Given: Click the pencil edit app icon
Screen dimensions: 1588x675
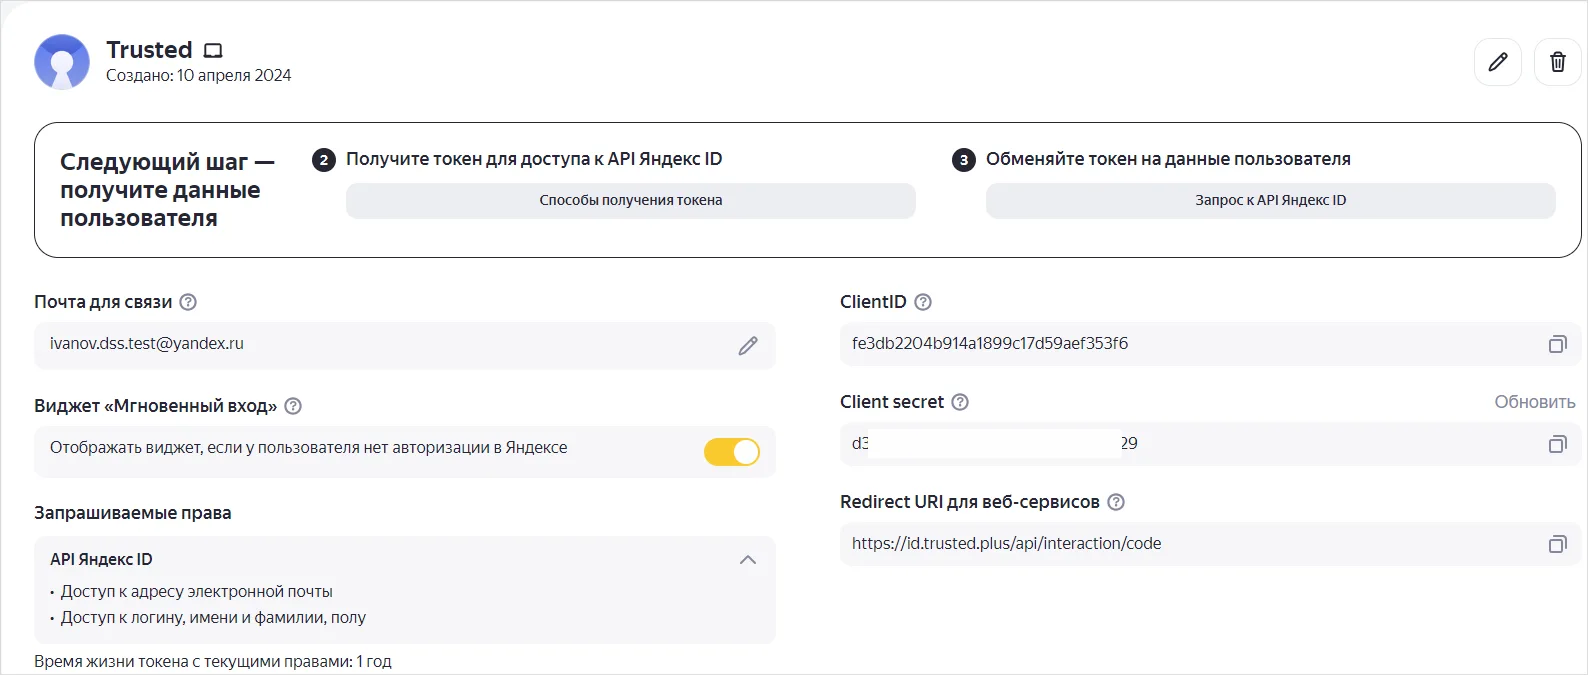Looking at the screenshot, I should (x=1497, y=62).
